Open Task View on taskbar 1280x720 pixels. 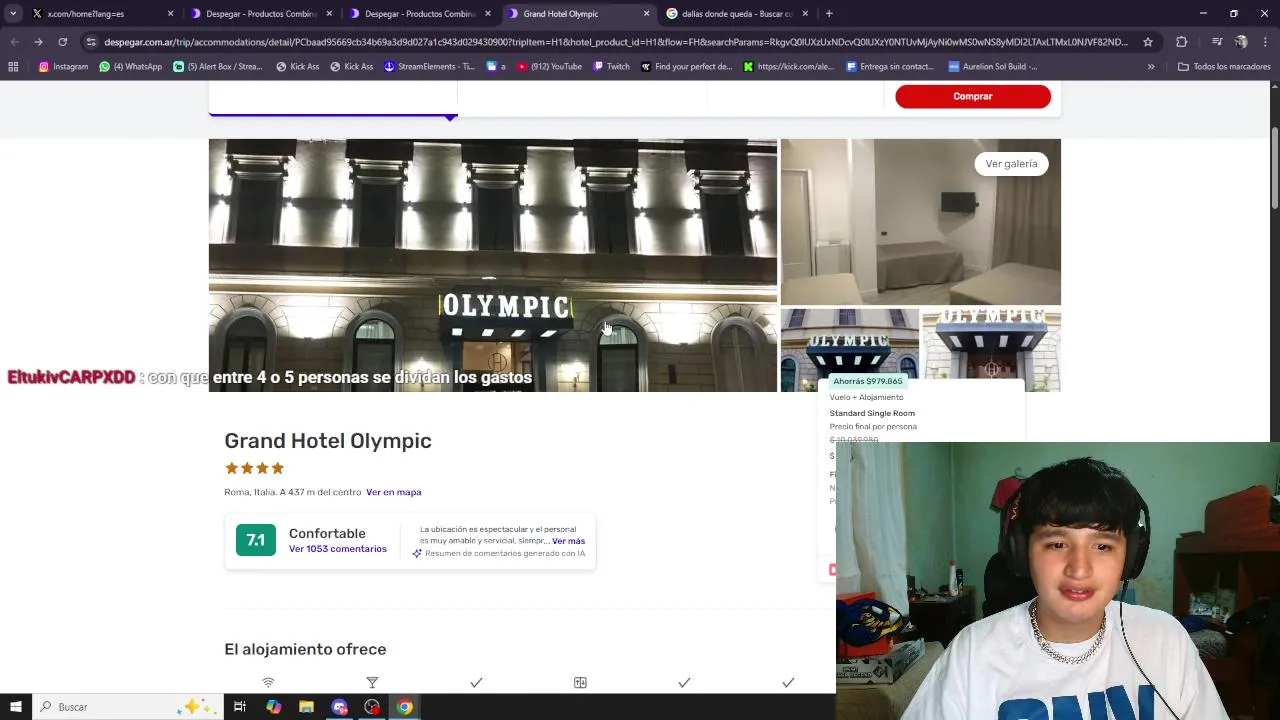pos(240,707)
